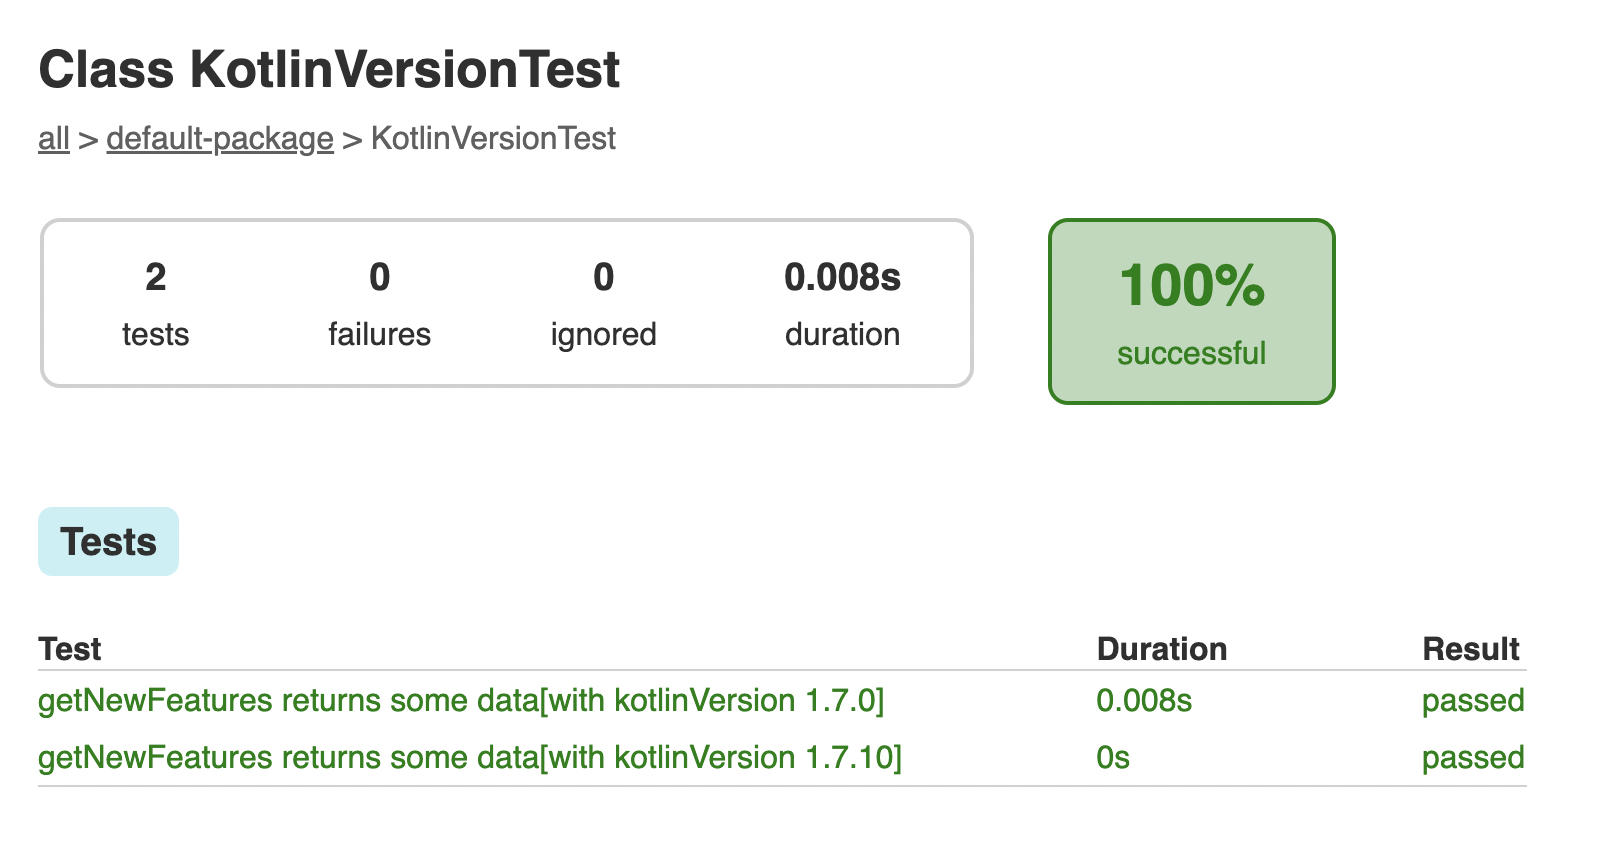The image size is (1614, 850).
Task: Click the 0.008s duration cell in the table
Action: [1144, 700]
